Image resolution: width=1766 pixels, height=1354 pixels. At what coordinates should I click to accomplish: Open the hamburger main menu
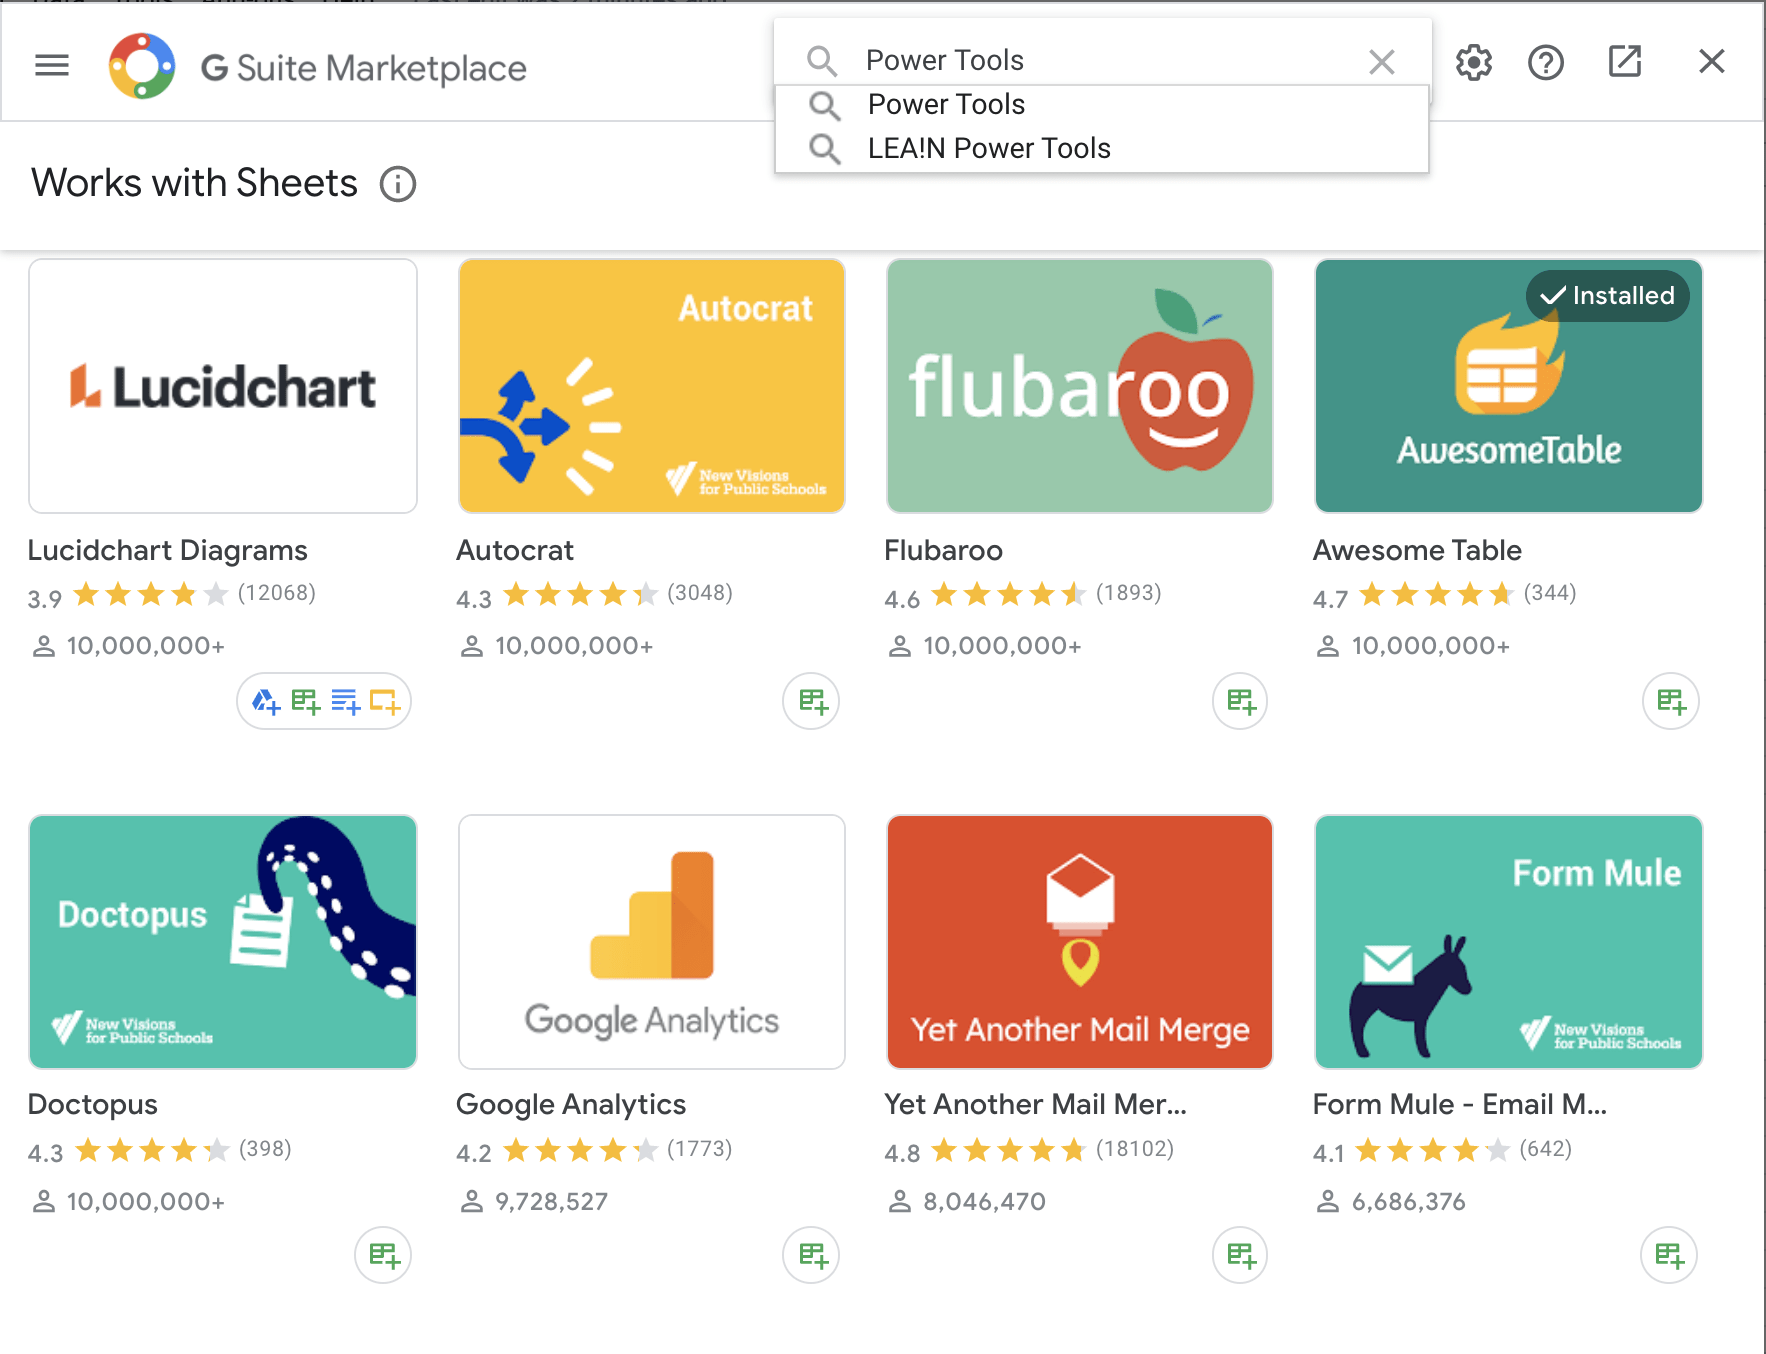tap(52, 66)
